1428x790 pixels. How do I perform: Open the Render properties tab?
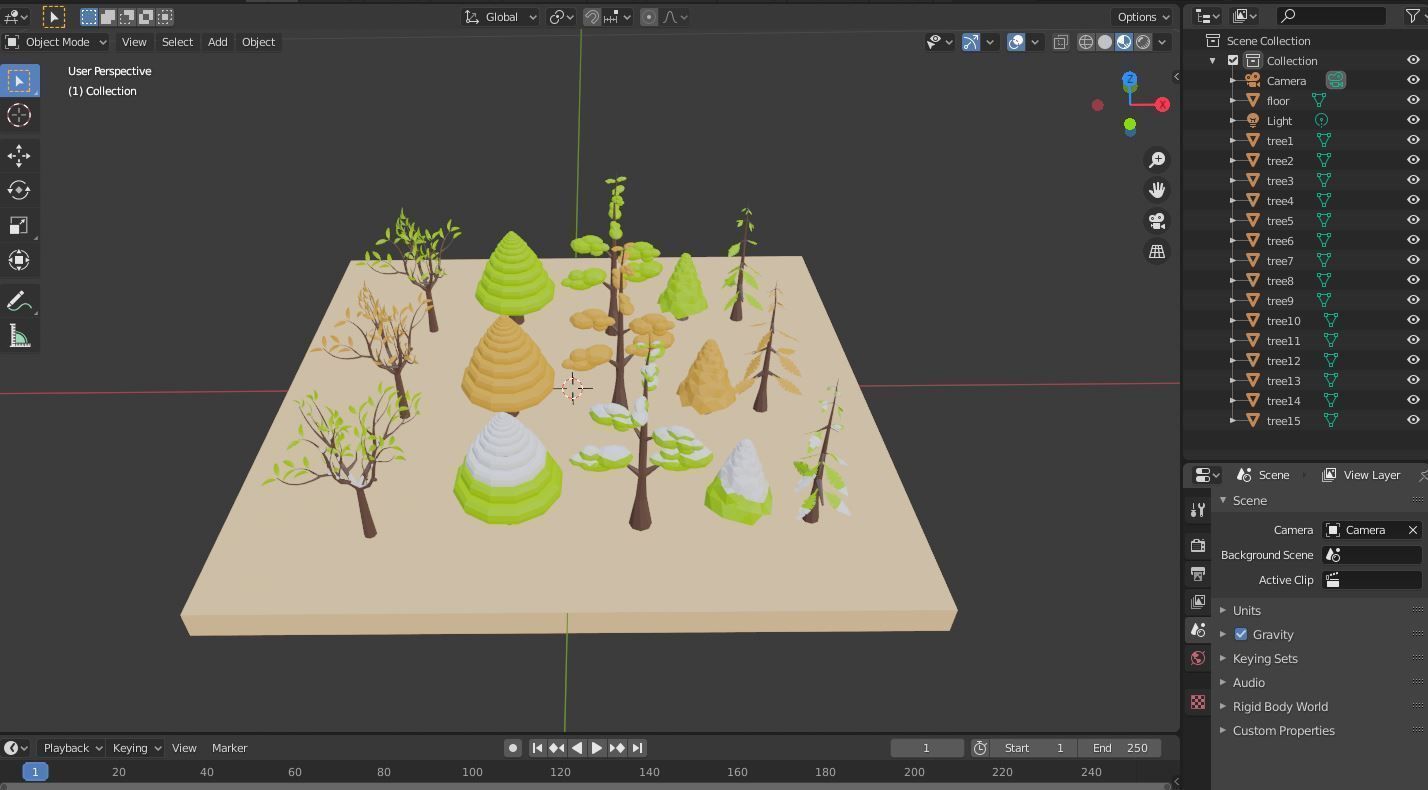point(1198,545)
